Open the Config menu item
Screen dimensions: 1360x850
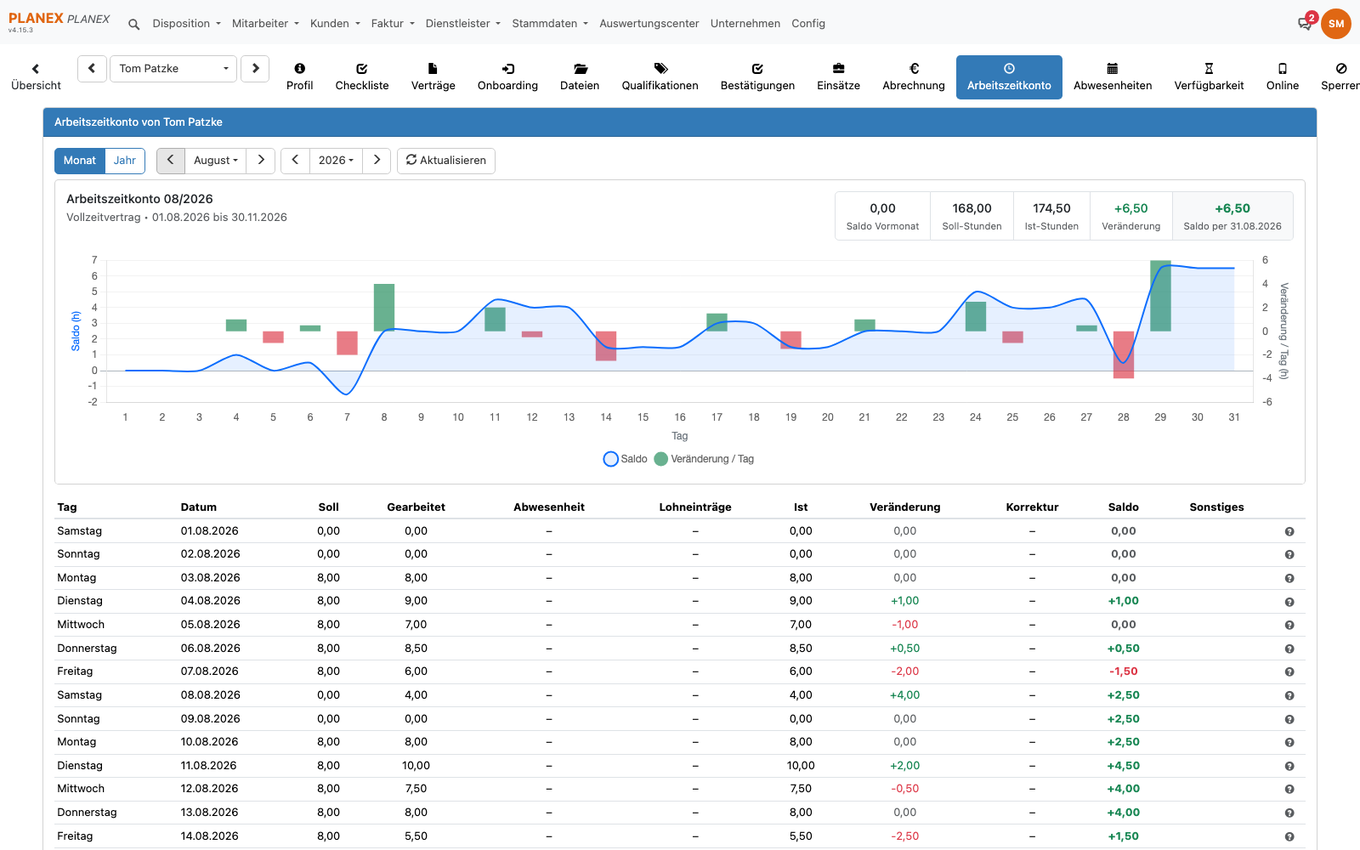click(808, 23)
